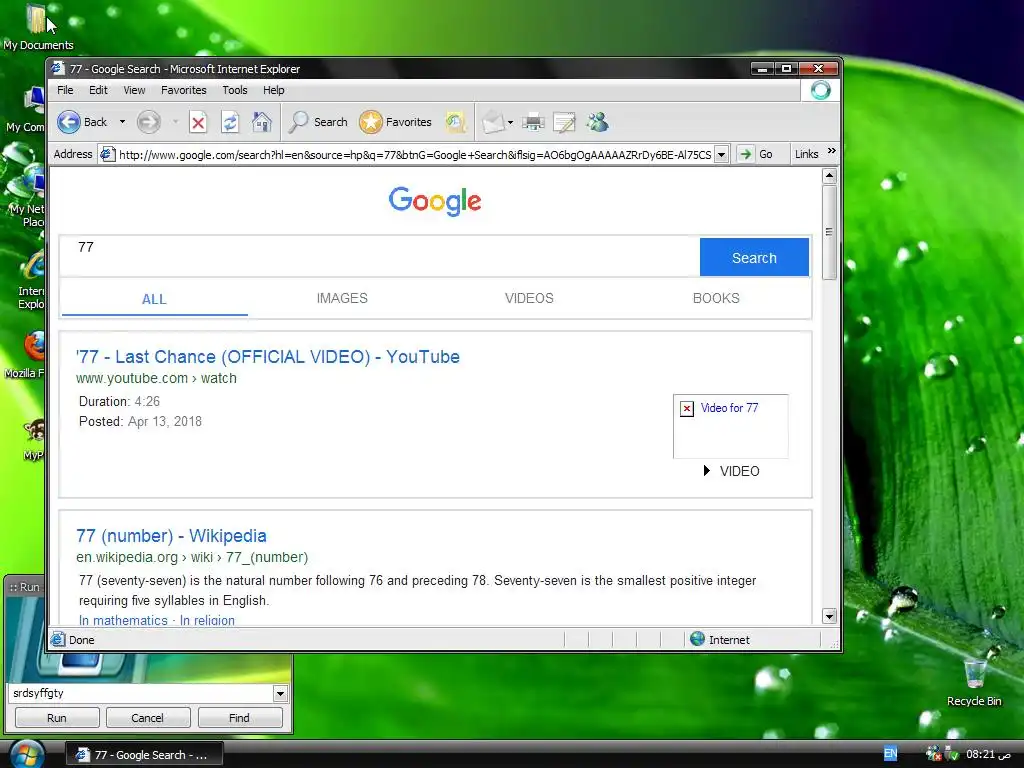Open the Windows Start orb
The height and width of the screenshot is (768, 1024).
tap(25, 754)
